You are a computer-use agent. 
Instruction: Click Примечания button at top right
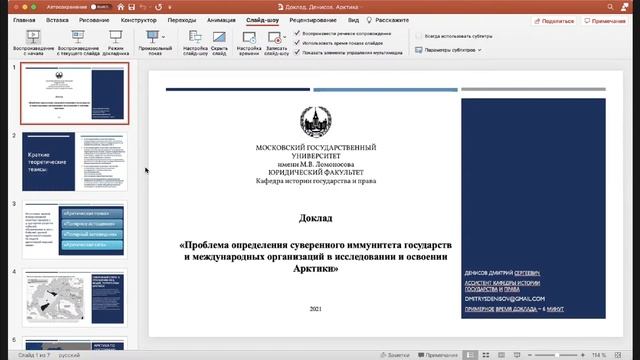click(605, 21)
